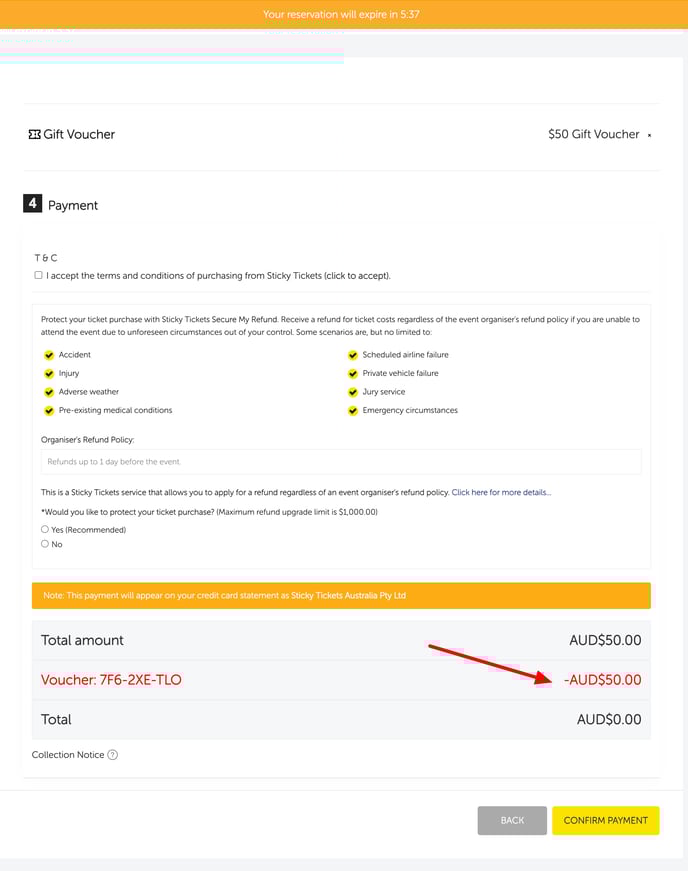Click the Jury service checkmark icon
Image resolution: width=688 pixels, height=871 pixels.
353,392
